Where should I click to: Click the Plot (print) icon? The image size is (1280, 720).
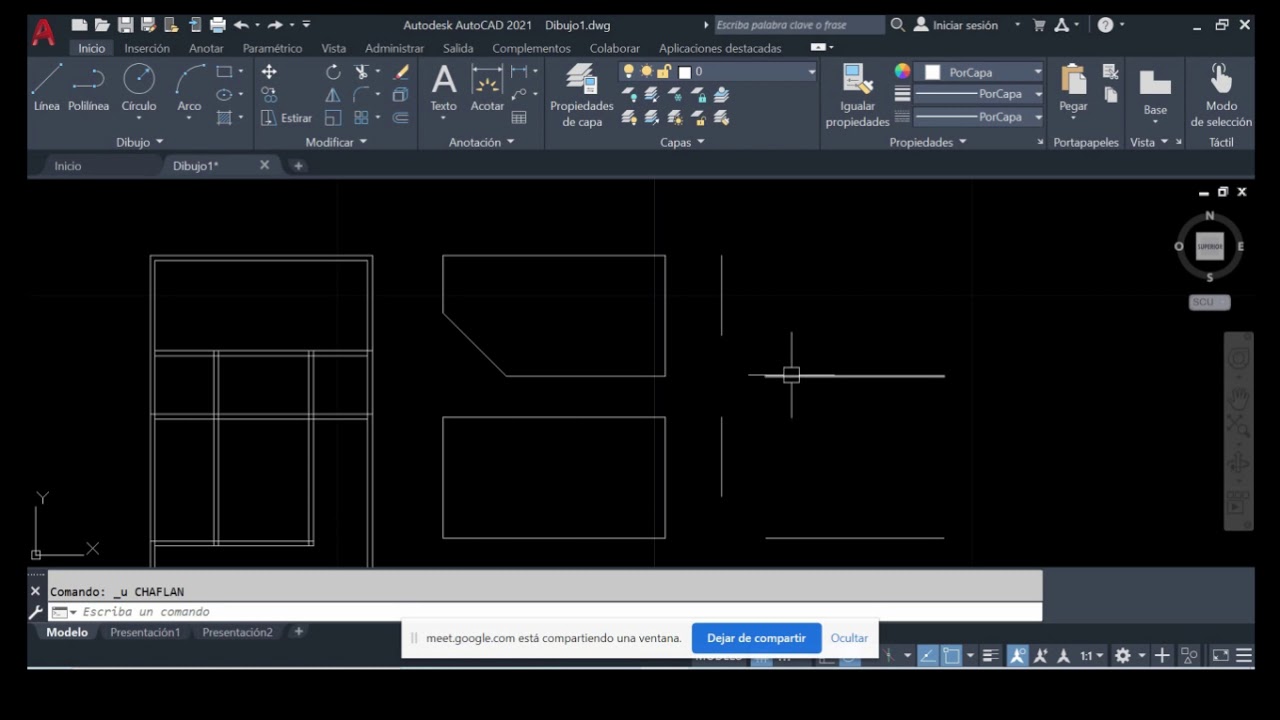(217, 25)
